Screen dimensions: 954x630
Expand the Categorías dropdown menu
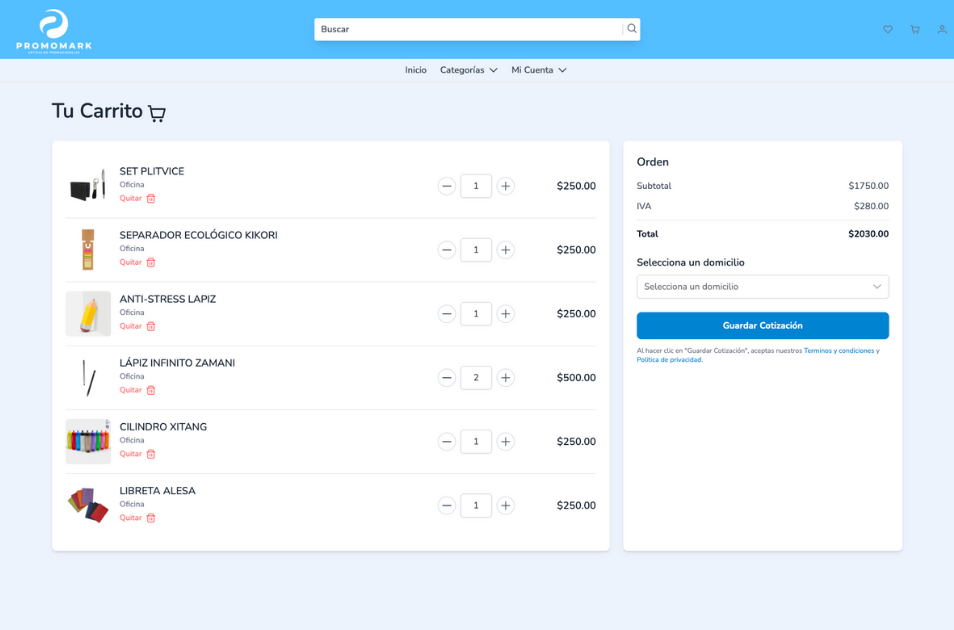pos(468,70)
